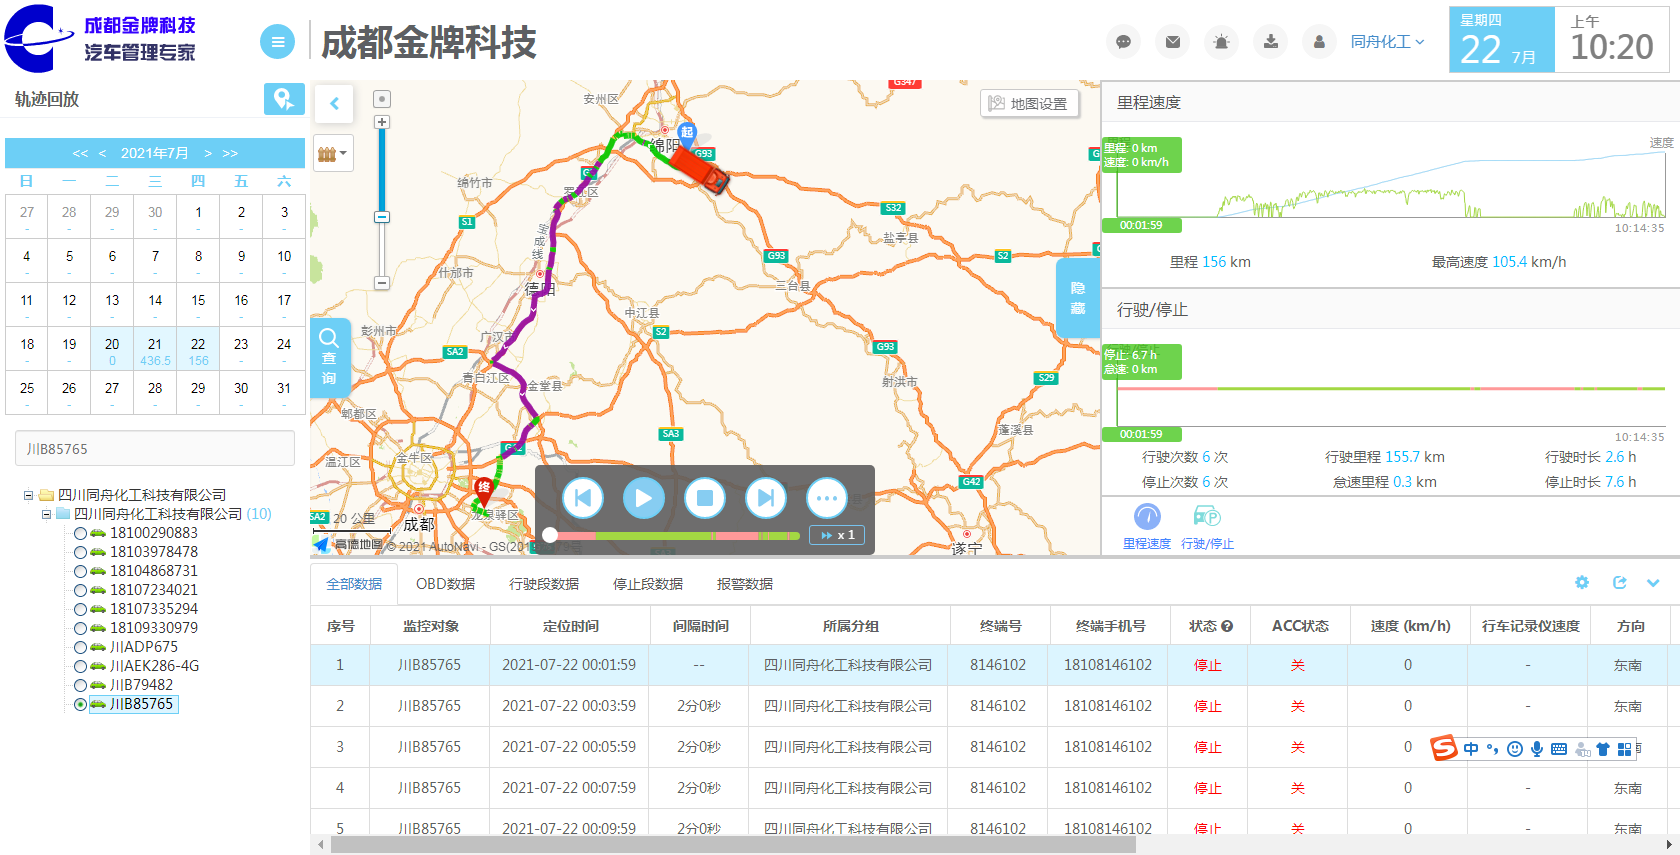Open the mail envelope icon
Image resolution: width=1680 pixels, height=855 pixels.
[1173, 42]
